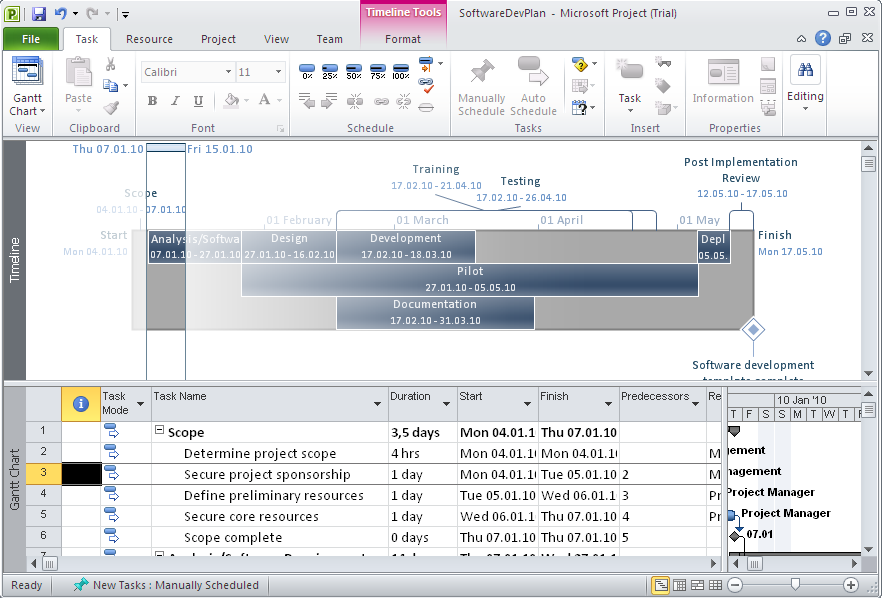Open the font size 11 dropdown

(278, 72)
